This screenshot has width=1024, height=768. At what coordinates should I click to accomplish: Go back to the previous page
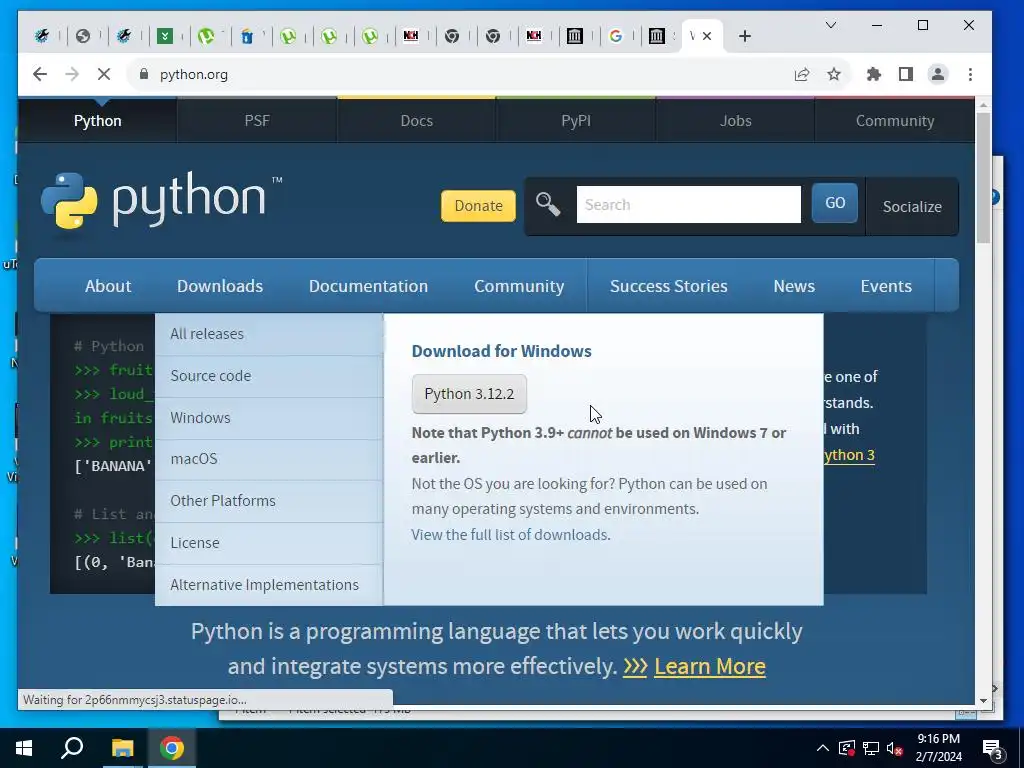coord(40,74)
